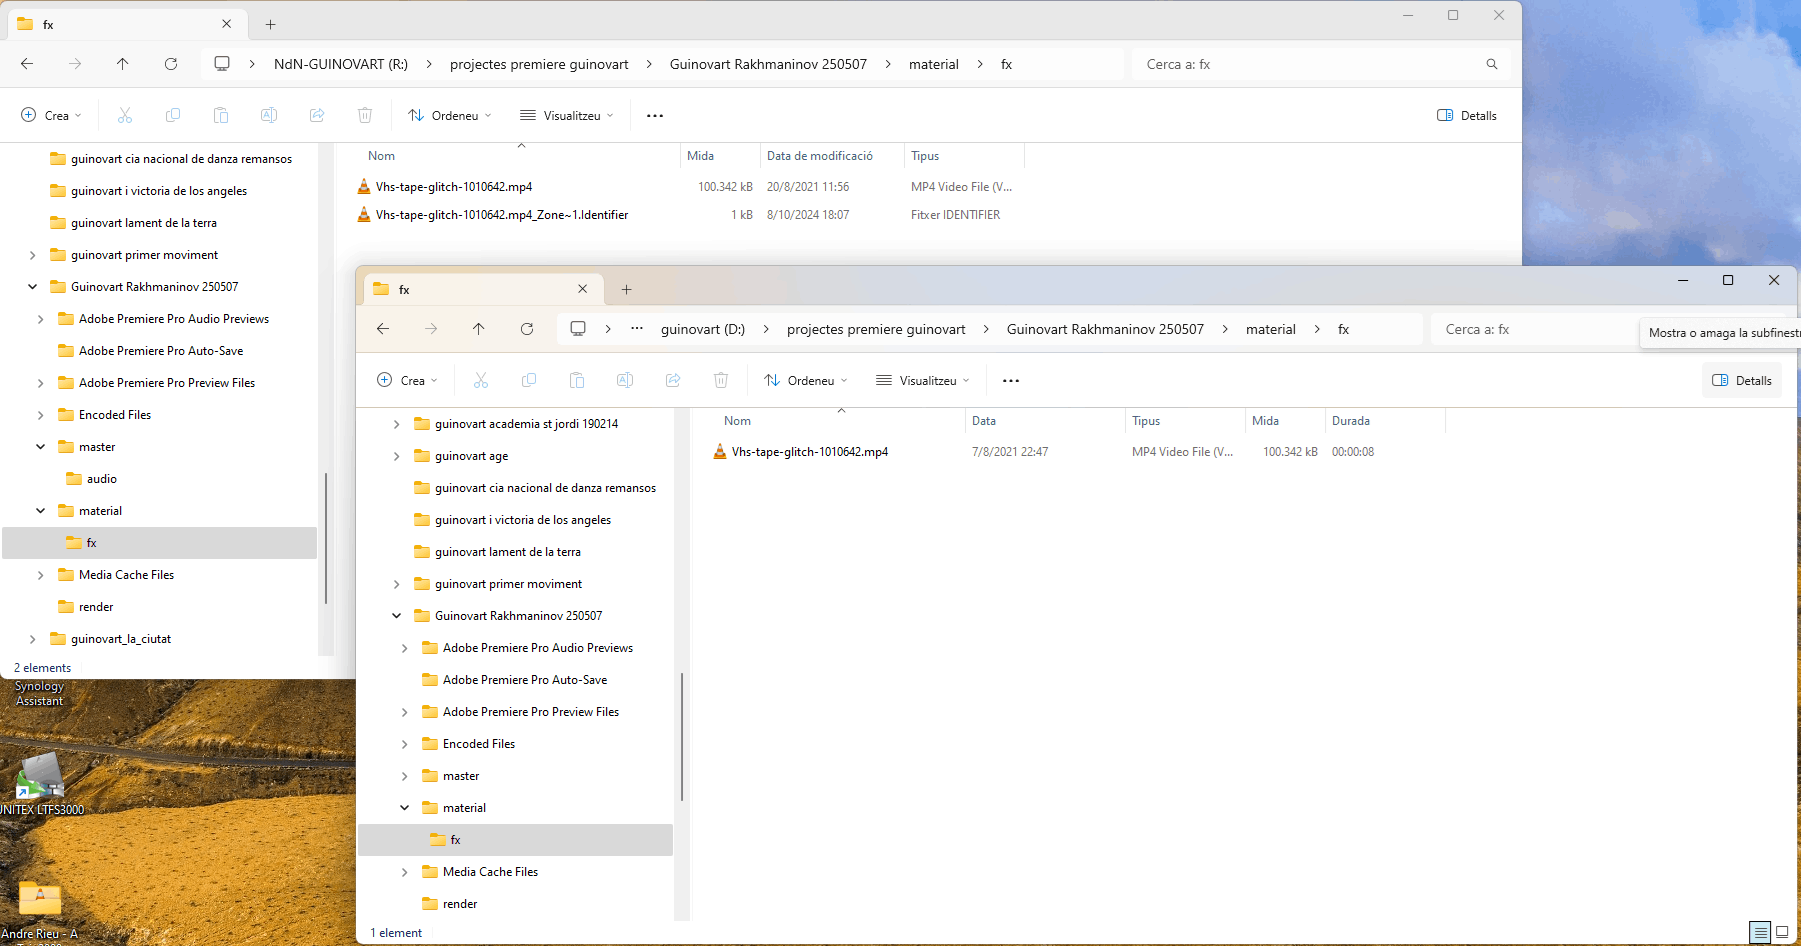Toggle Detalls pane in front window

[1742, 380]
